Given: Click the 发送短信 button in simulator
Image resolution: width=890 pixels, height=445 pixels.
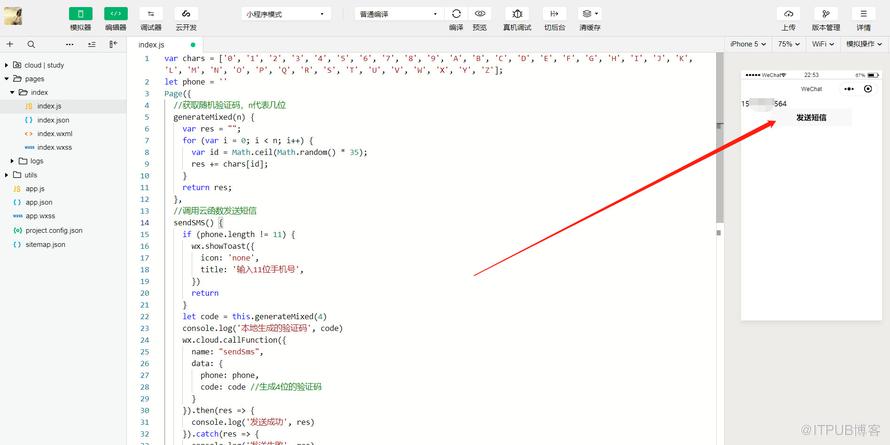Looking at the screenshot, I should pos(811,118).
